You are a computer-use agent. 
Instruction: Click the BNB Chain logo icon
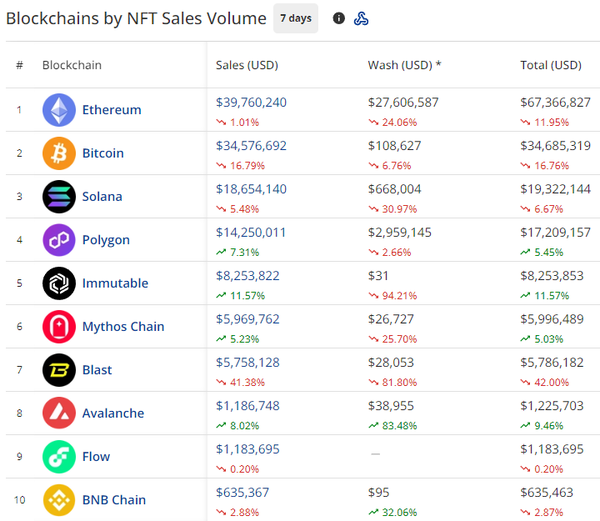coord(59,499)
